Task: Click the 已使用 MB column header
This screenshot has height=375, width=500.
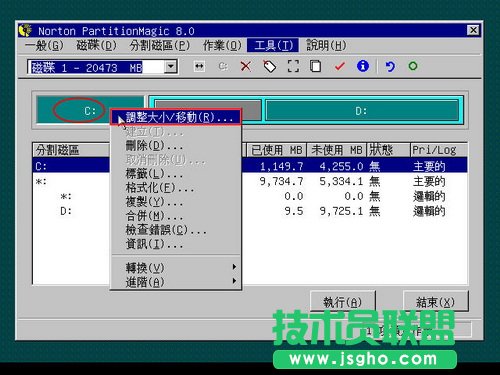Action: tap(276, 150)
